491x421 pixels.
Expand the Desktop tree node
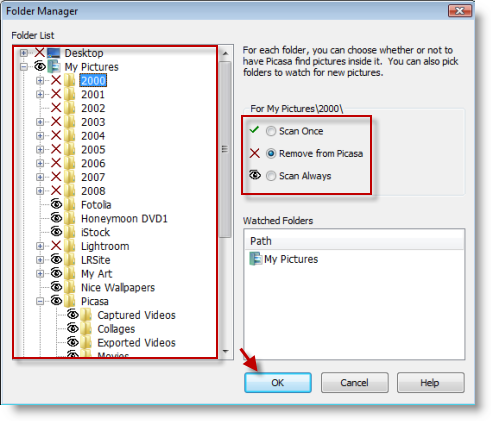pos(24,53)
